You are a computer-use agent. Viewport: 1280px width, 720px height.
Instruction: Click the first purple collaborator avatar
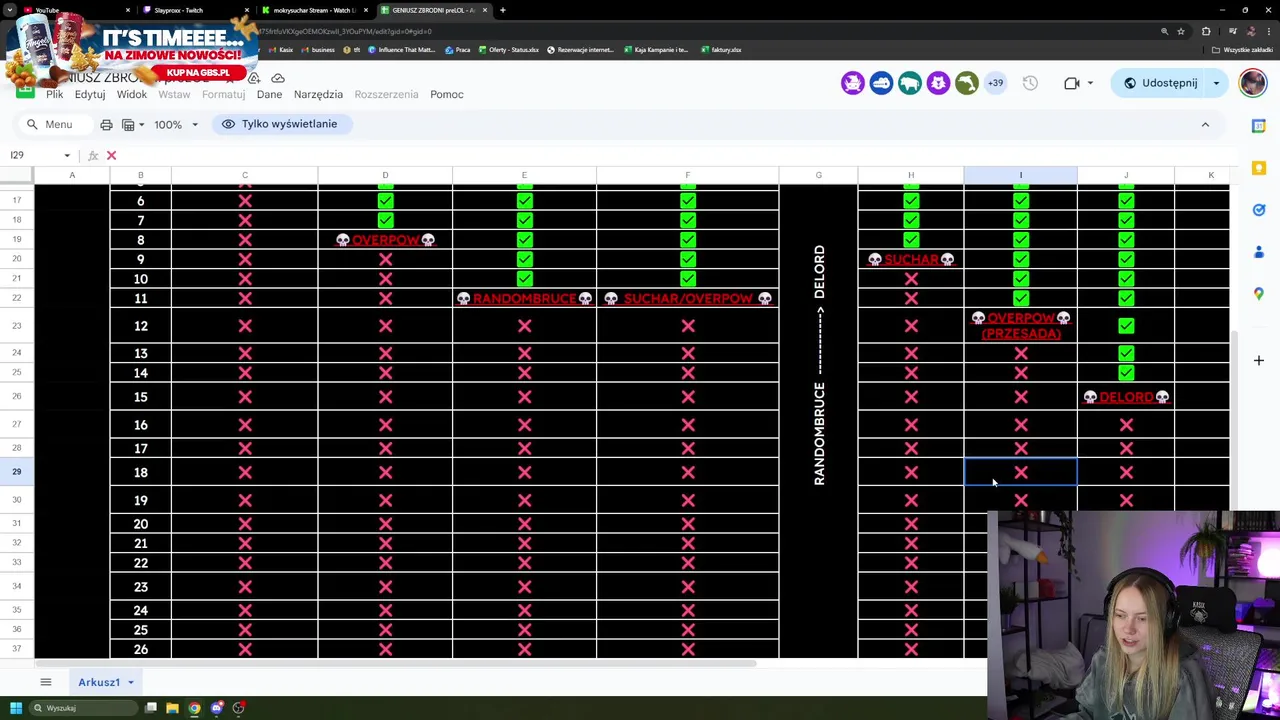click(x=852, y=83)
